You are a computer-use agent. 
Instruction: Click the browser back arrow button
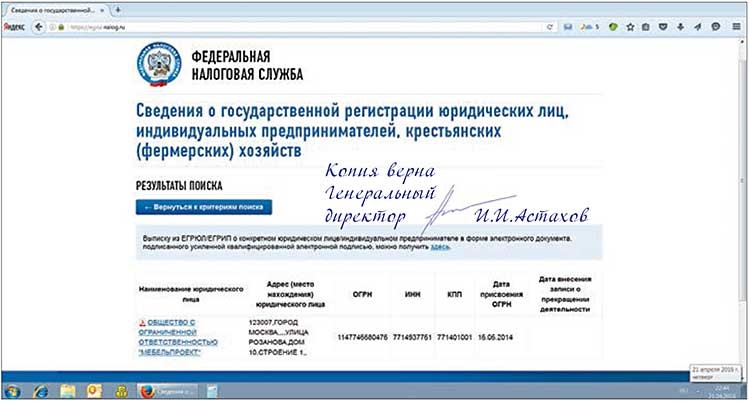click(x=39, y=27)
